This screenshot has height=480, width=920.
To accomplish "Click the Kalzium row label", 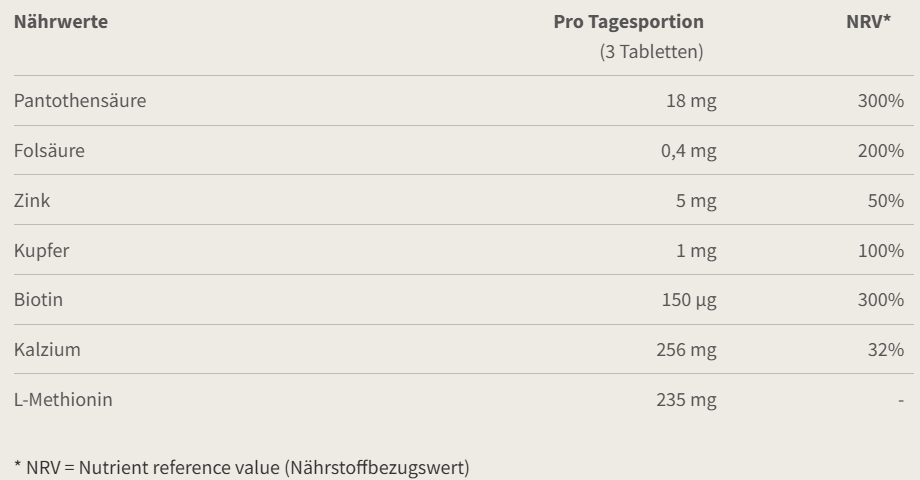I will coord(47,350).
